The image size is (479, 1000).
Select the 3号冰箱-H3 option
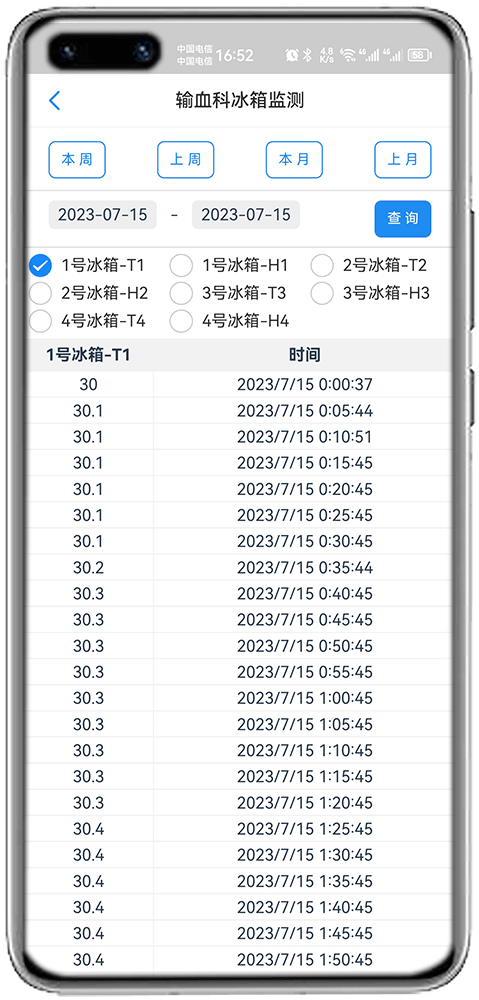pos(322,293)
